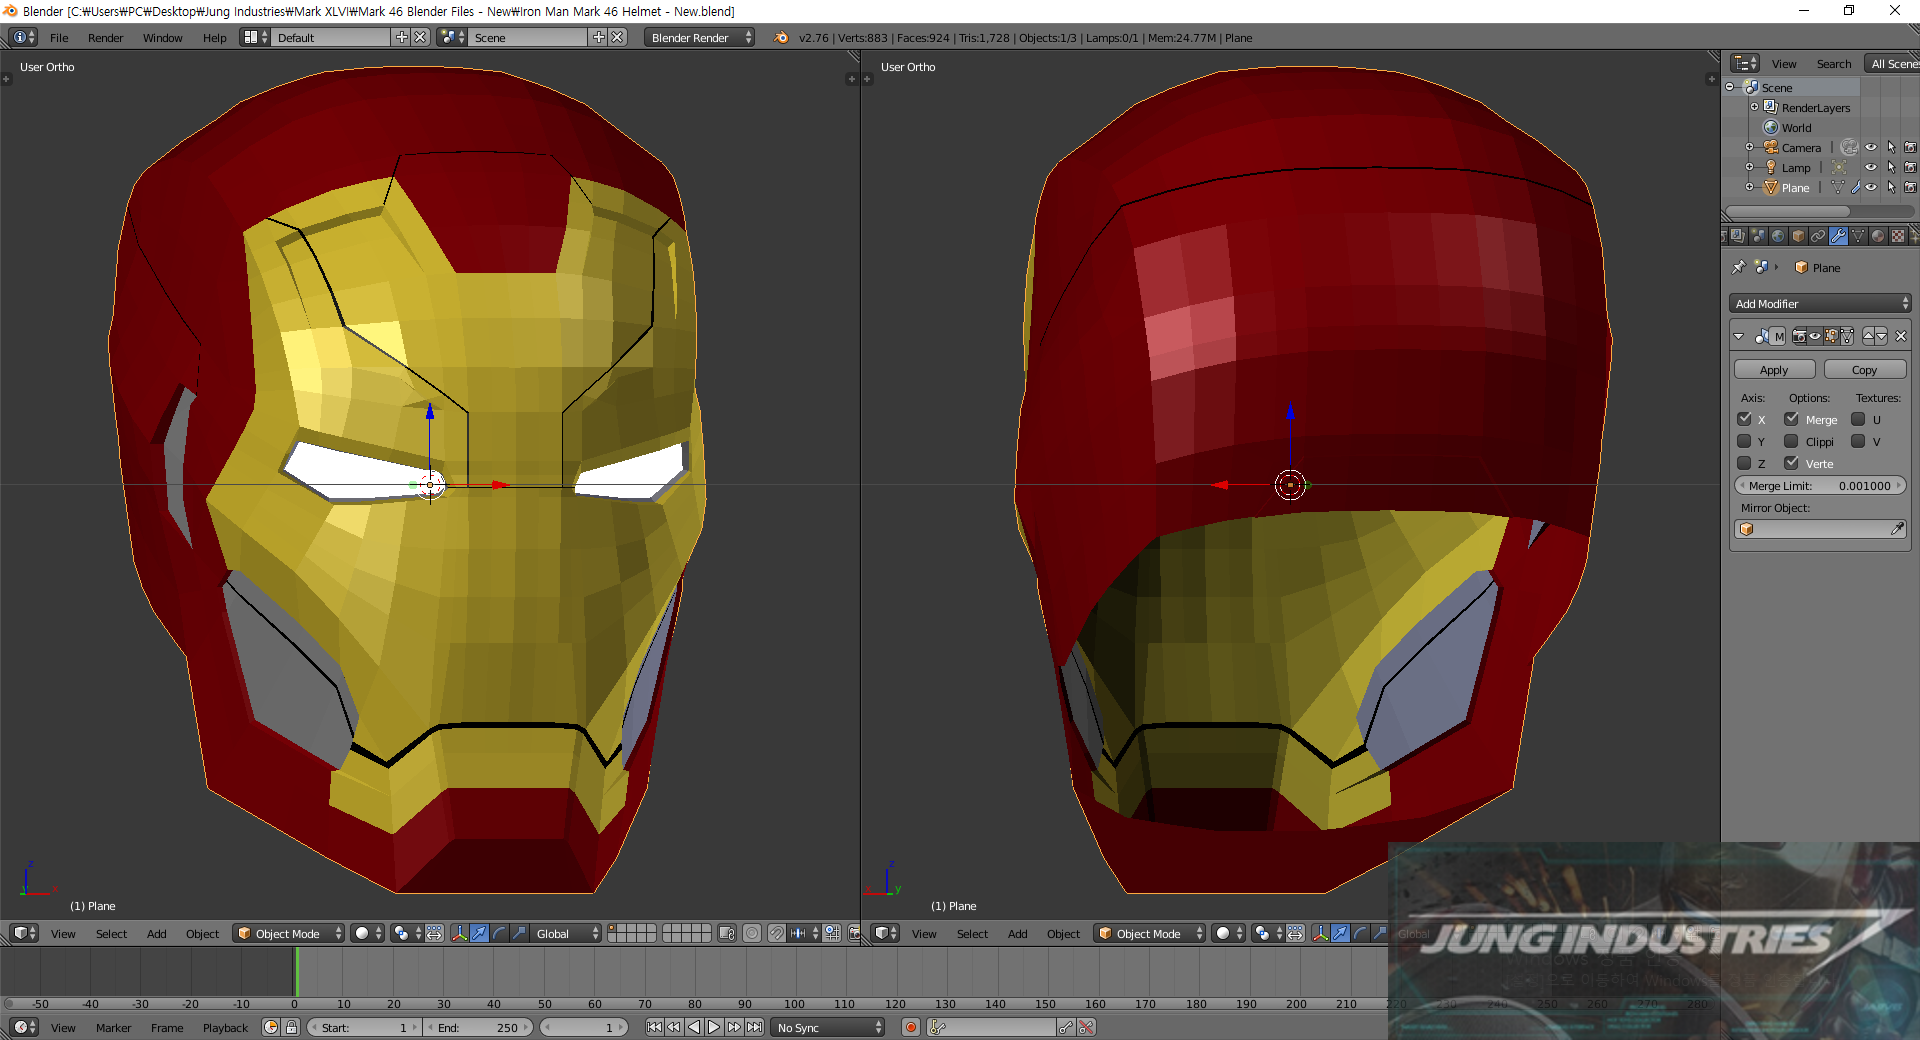Toggle viewport visibility eye for Plane

(x=1871, y=187)
